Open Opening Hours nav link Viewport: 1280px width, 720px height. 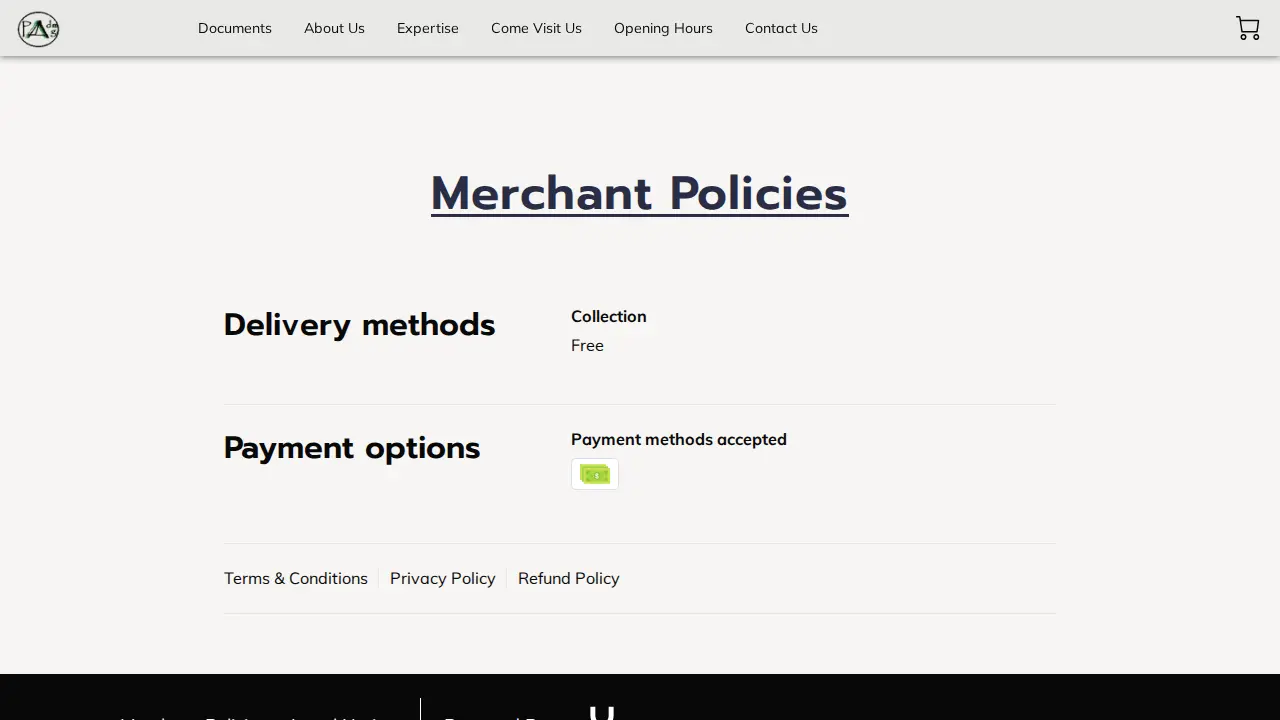663,28
